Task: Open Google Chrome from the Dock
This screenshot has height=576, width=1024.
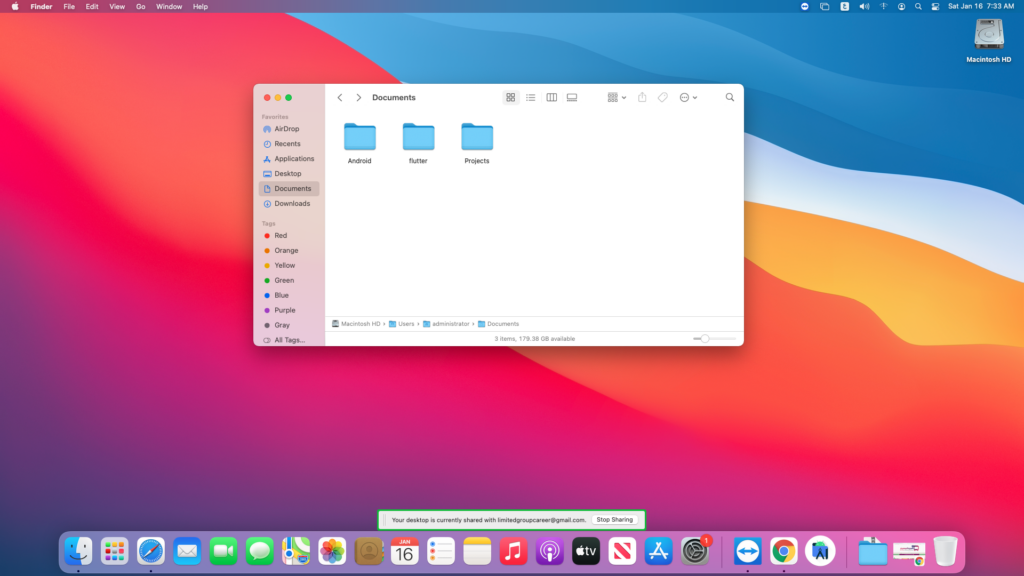Action: tap(784, 552)
